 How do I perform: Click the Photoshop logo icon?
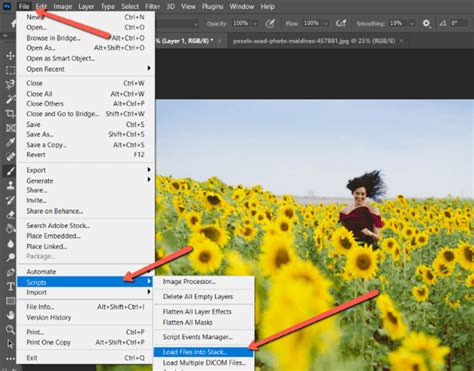click(7, 6)
